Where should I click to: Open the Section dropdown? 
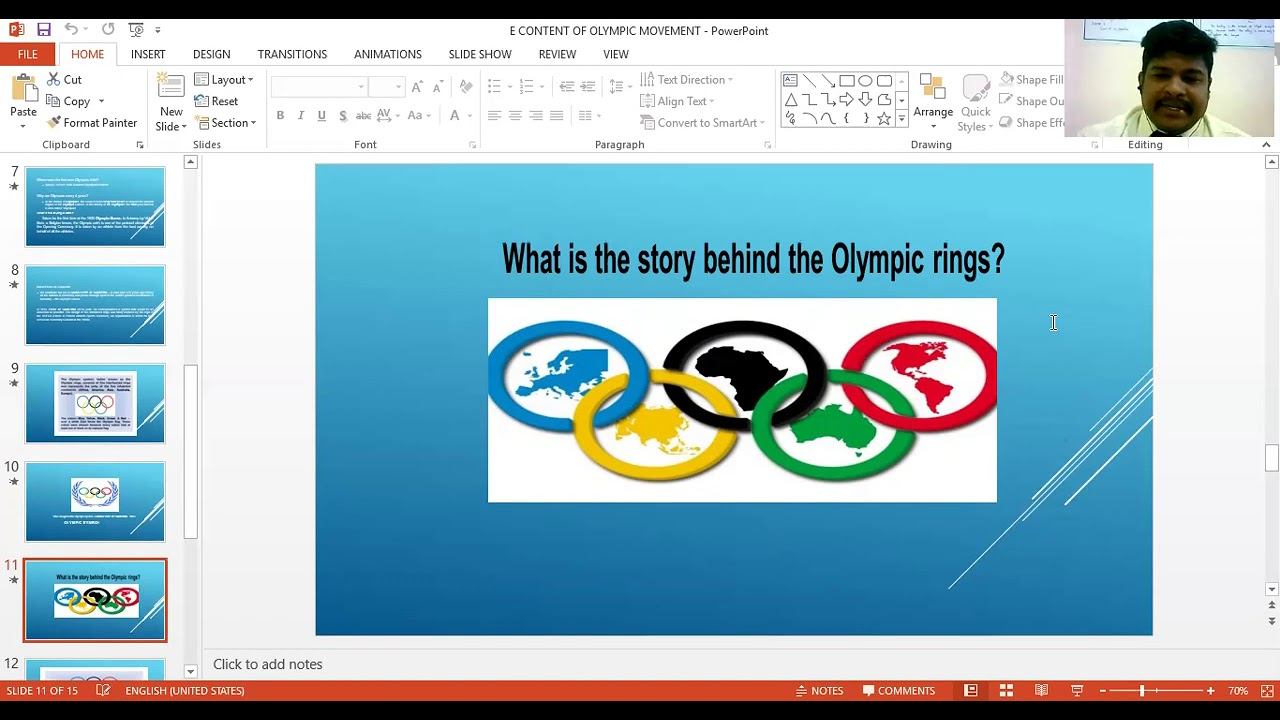click(226, 123)
